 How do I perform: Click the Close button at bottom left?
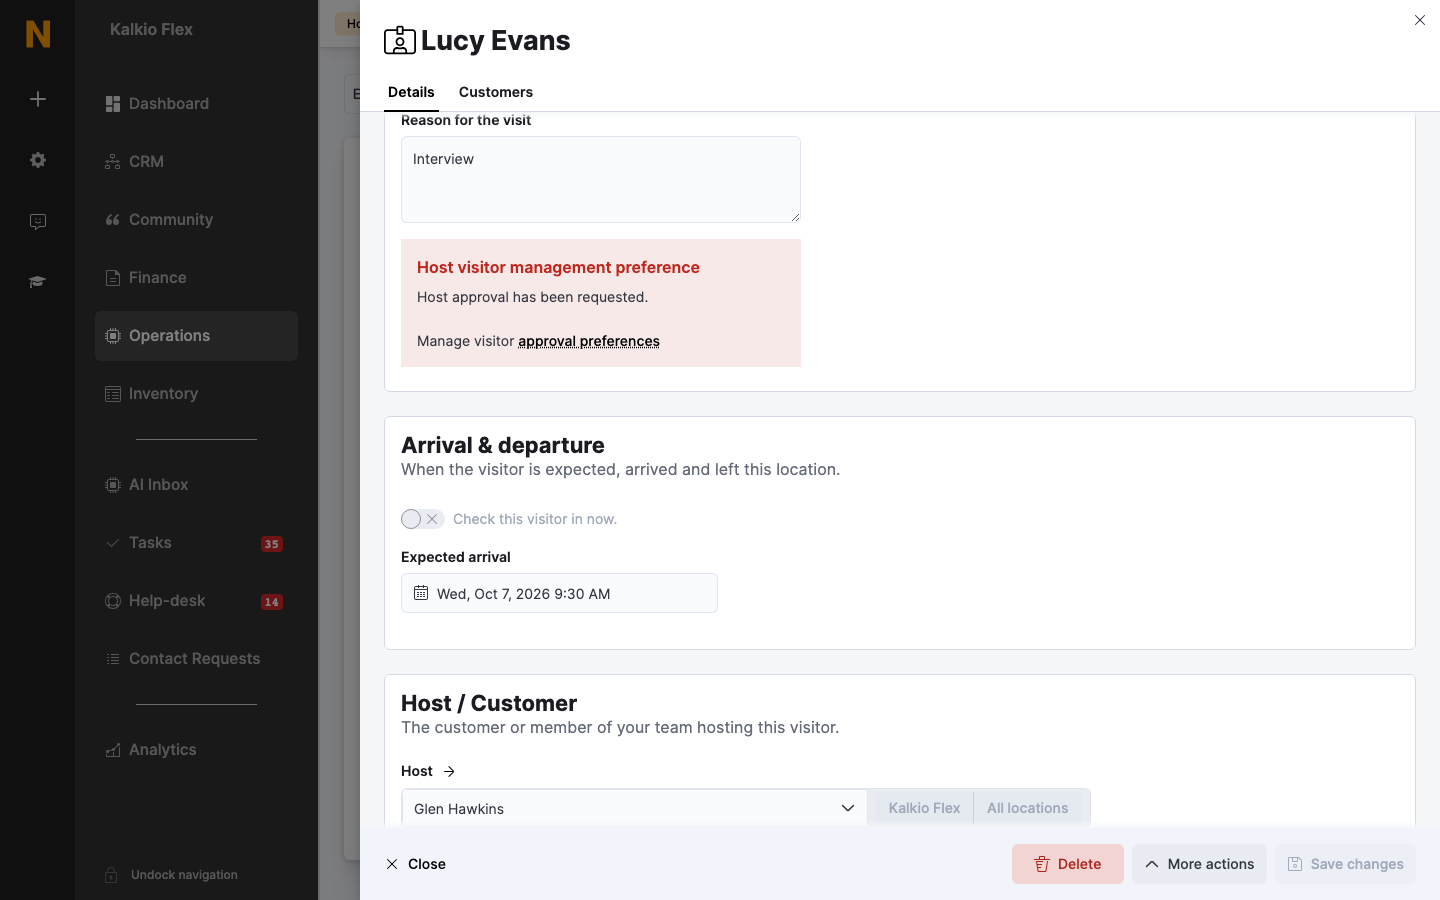pos(416,864)
